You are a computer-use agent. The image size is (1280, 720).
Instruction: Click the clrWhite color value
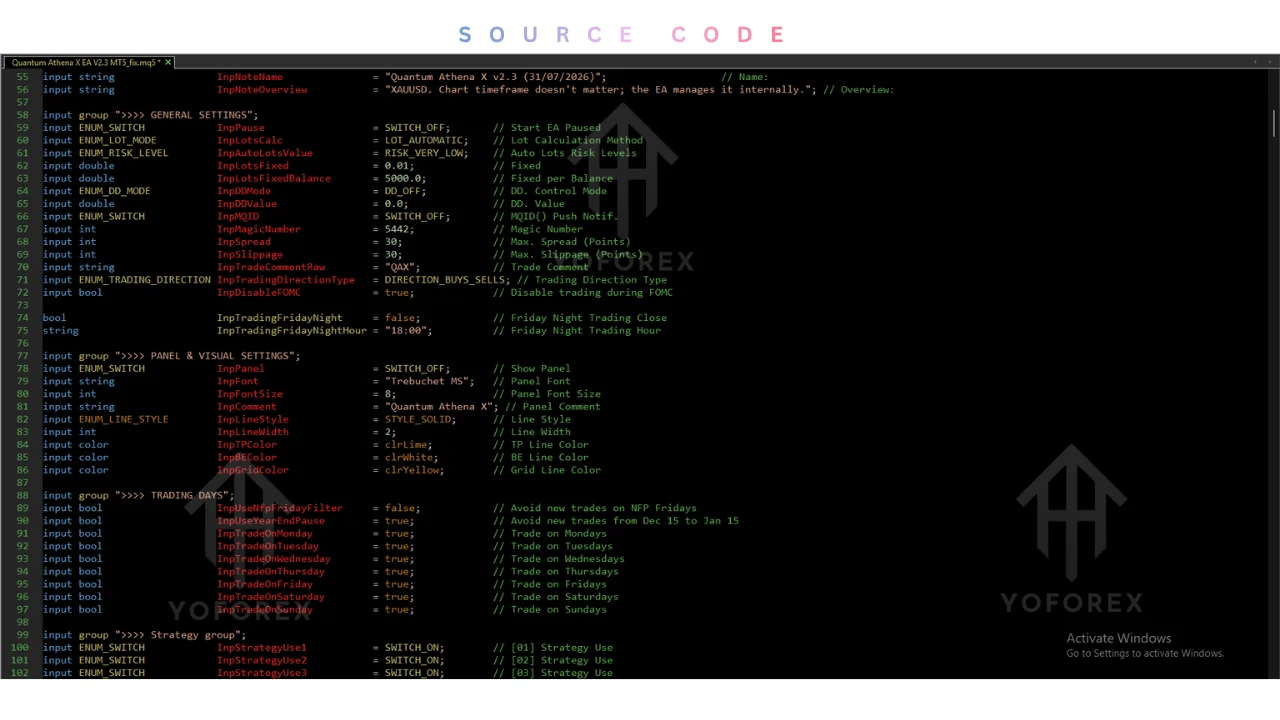tap(409, 458)
